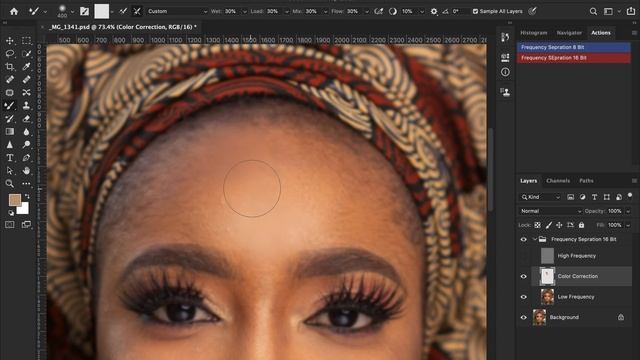Switch to the Channels tab

(x=558, y=181)
